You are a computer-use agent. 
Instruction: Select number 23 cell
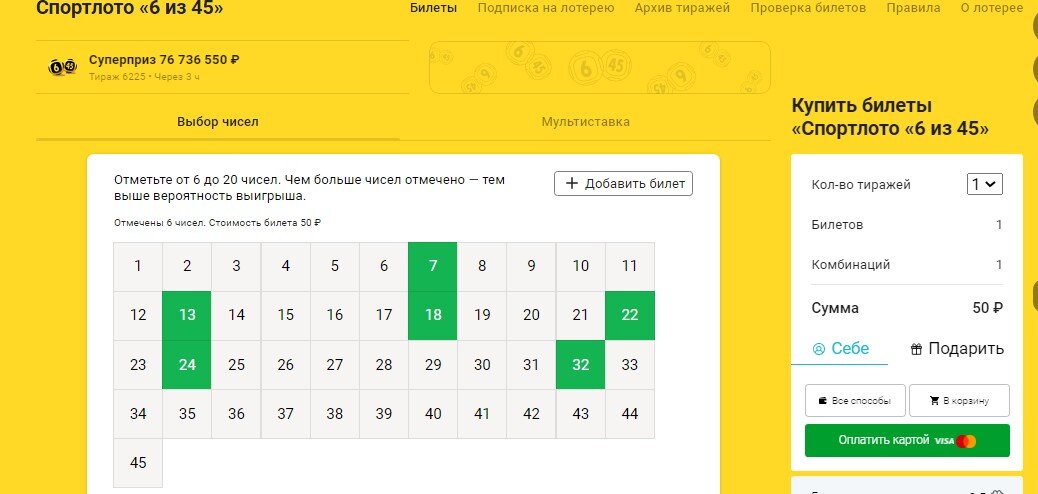tap(138, 365)
